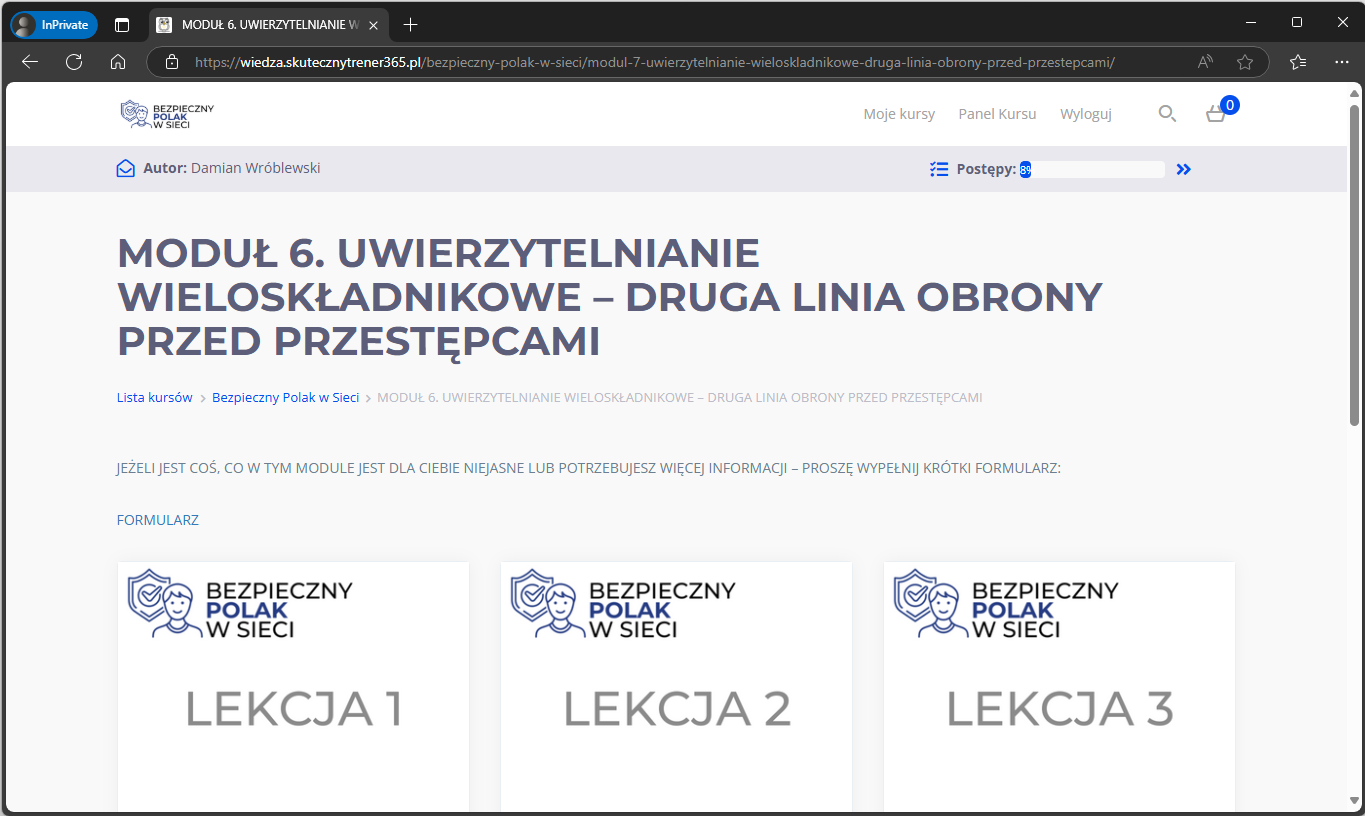The height and width of the screenshot is (816, 1365).
Task: Click the JEŻELI JEST COŚ instruction text
Action: pos(588,467)
